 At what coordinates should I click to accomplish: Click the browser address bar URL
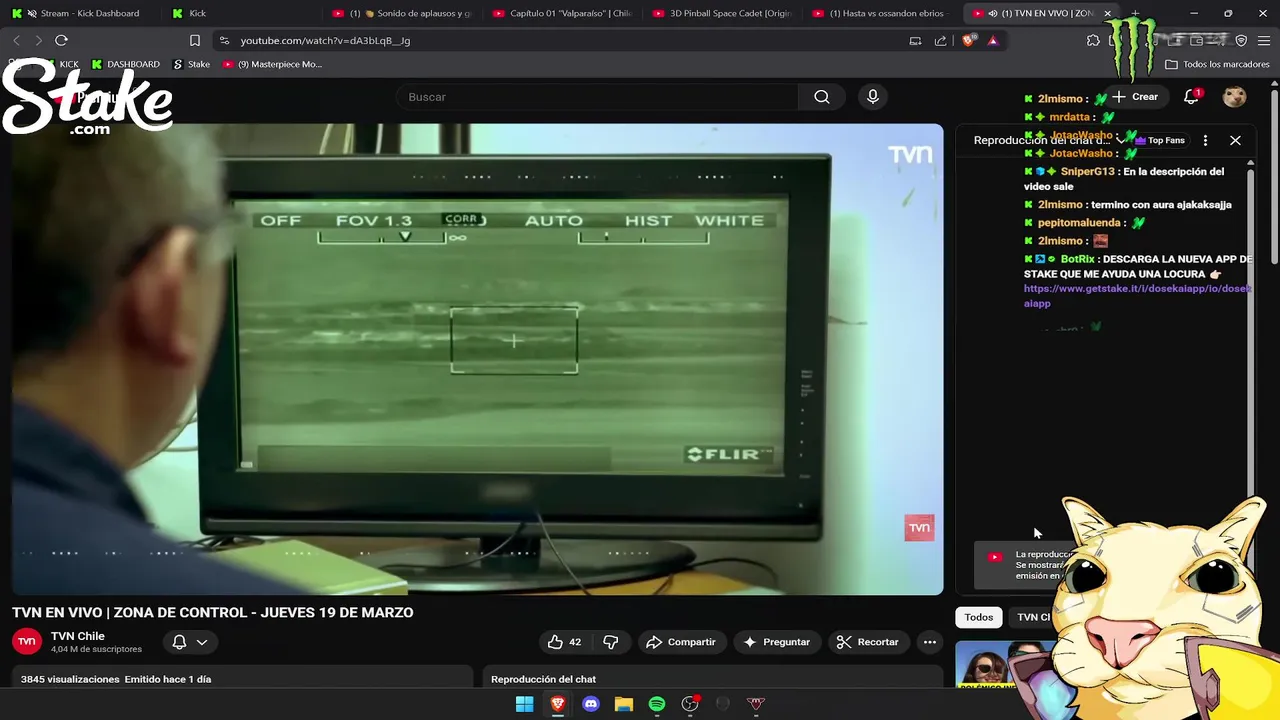[326, 40]
